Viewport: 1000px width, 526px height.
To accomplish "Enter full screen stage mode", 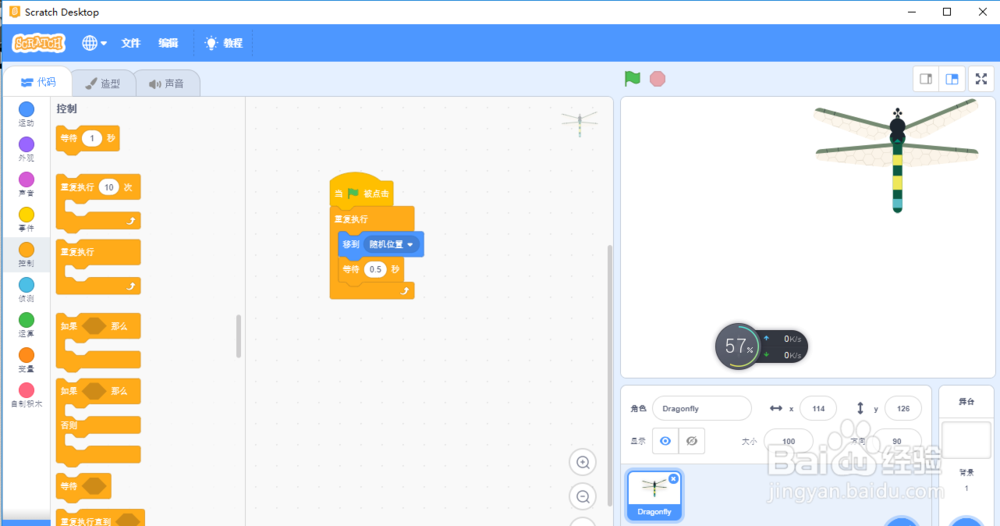I will [982, 79].
